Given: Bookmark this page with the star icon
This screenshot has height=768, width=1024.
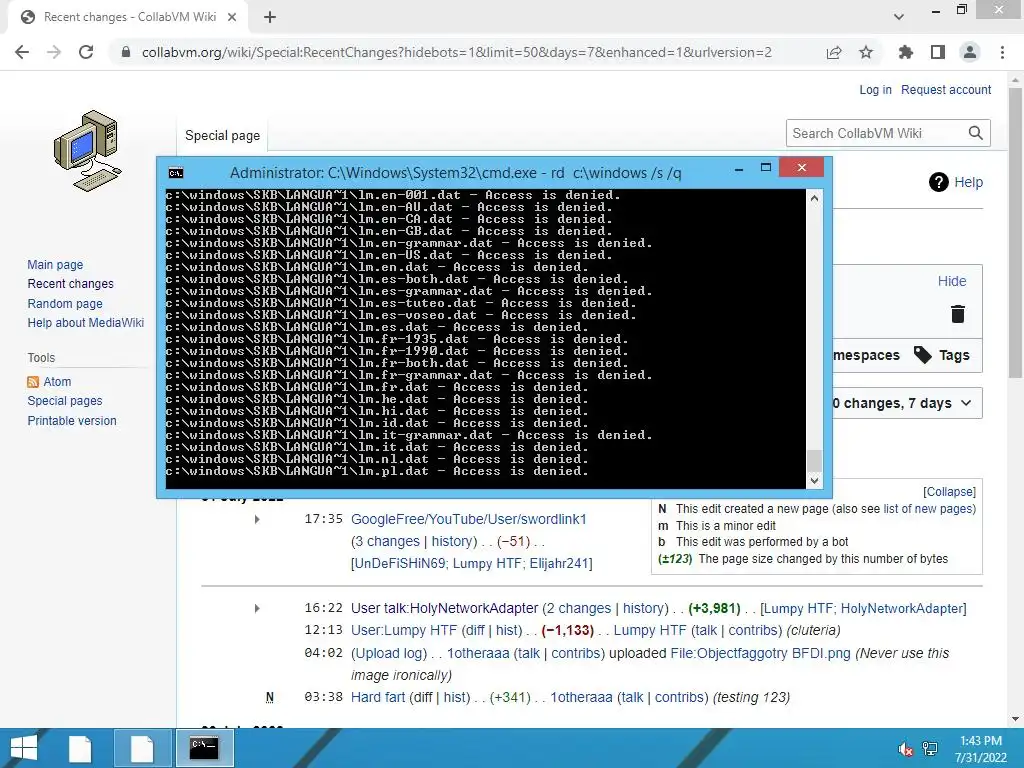Looking at the screenshot, I should [866, 52].
